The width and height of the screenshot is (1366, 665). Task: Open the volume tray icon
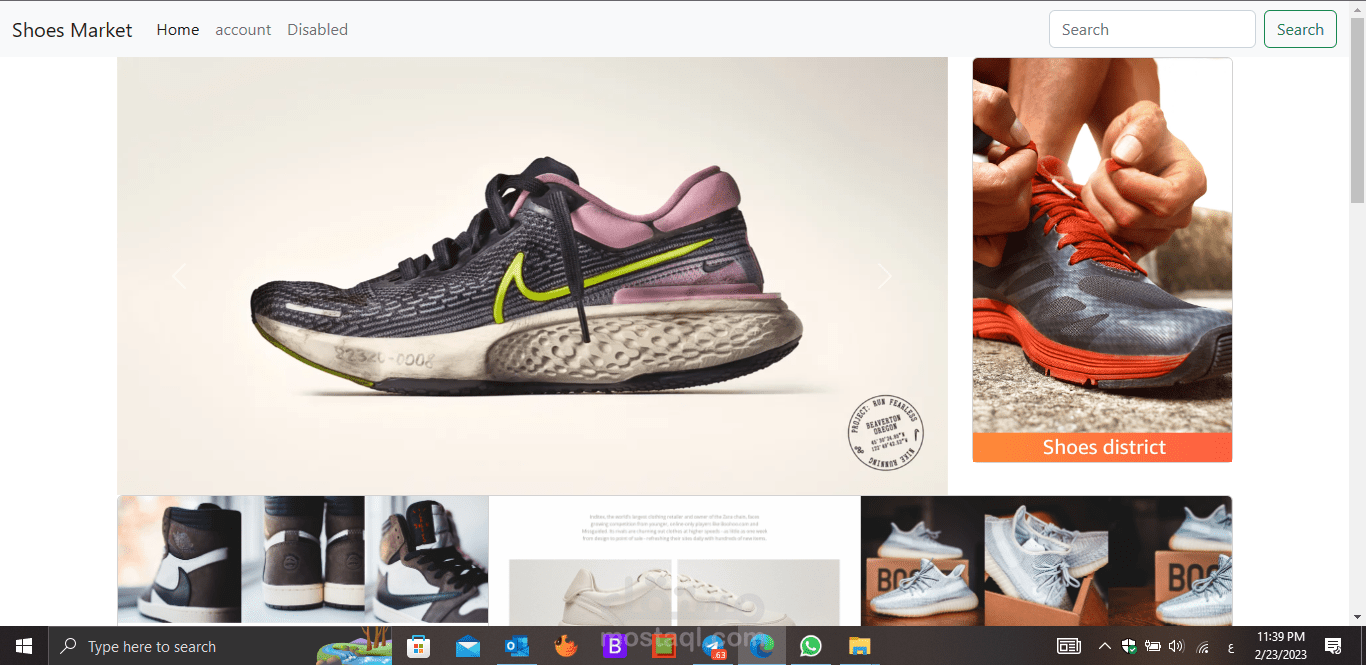click(x=1177, y=647)
